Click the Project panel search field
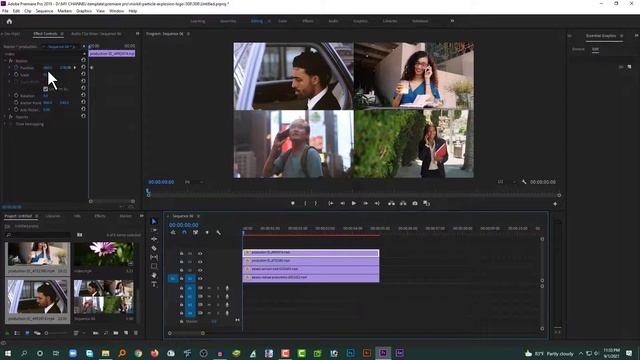The height and width of the screenshot is (360, 640). [40, 235]
